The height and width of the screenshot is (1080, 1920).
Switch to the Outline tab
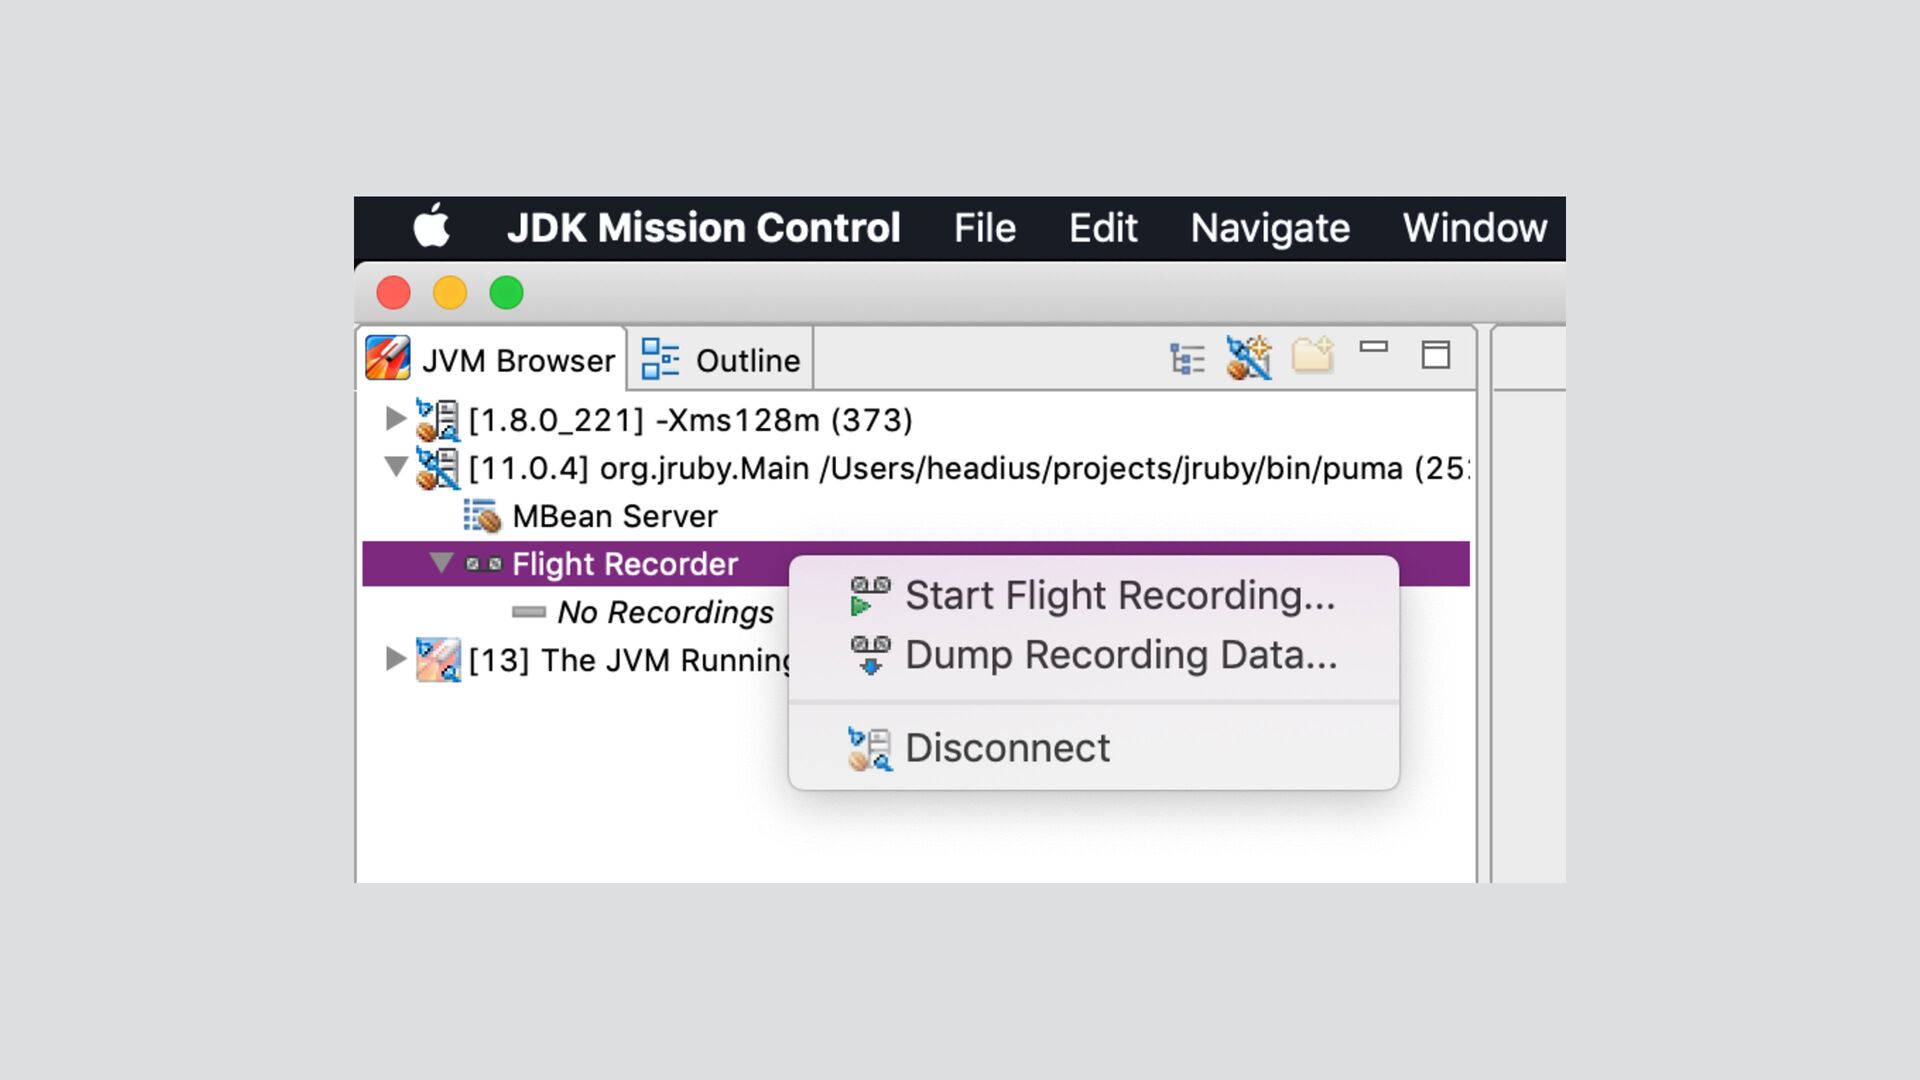tap(721, 360)
